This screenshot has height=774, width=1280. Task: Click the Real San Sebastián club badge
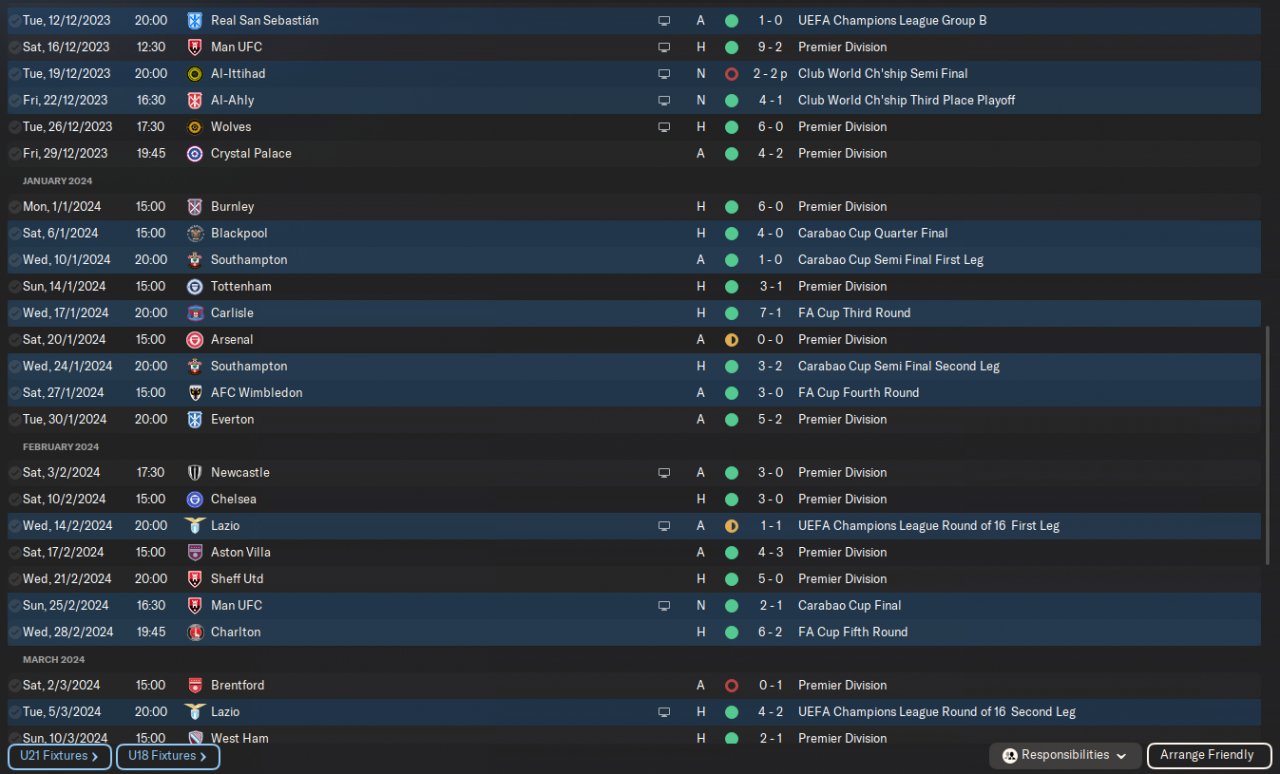click(x=195, y=20)
